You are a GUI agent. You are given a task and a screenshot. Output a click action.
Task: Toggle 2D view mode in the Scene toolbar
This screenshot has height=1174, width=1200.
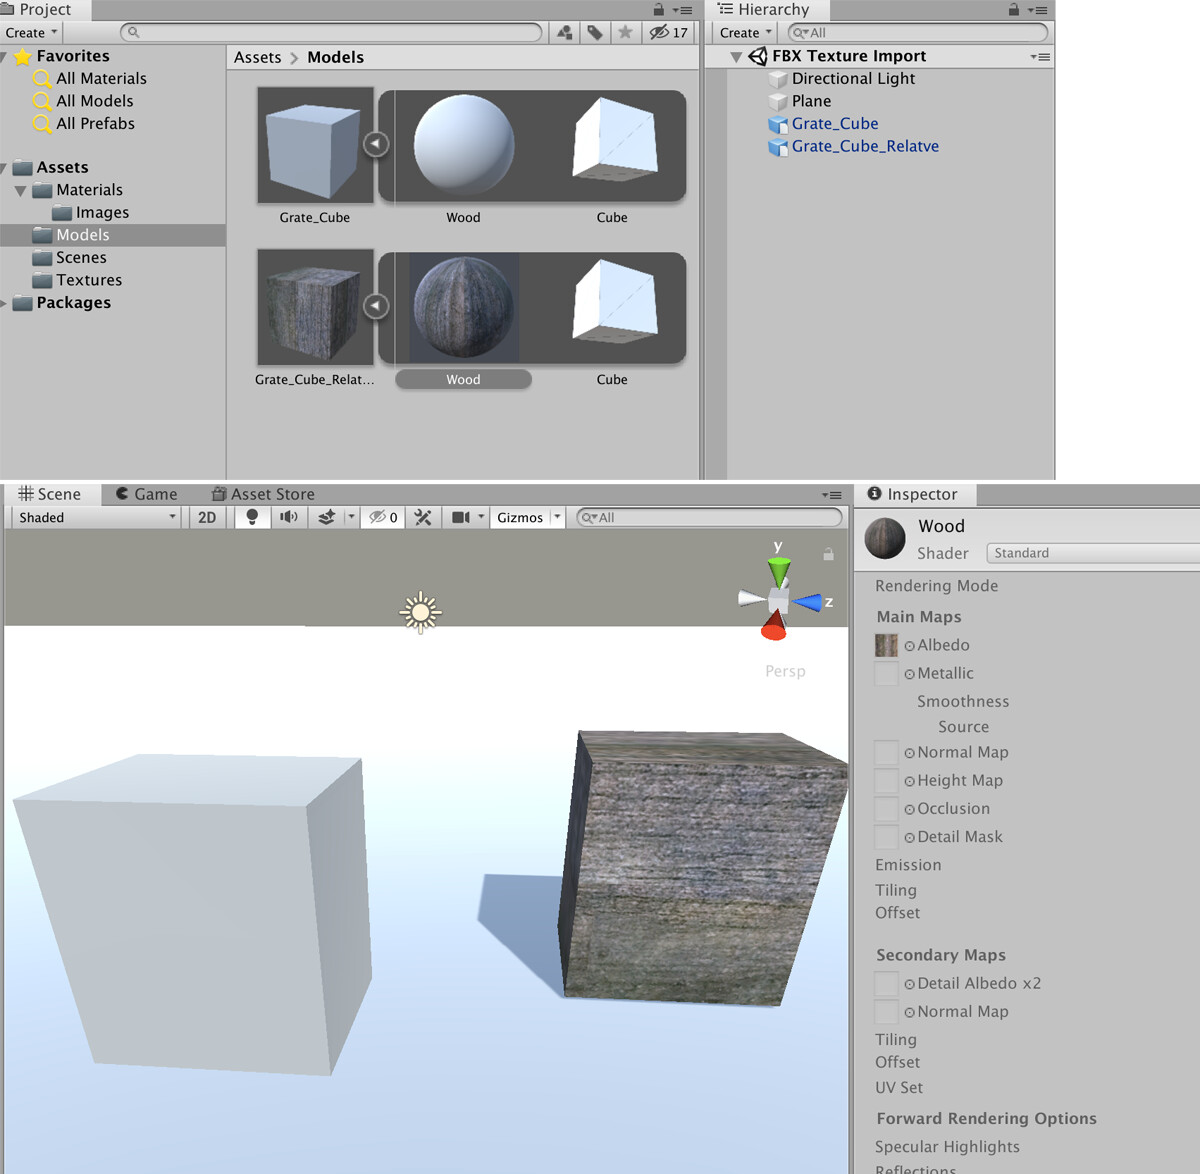[206, 517]
